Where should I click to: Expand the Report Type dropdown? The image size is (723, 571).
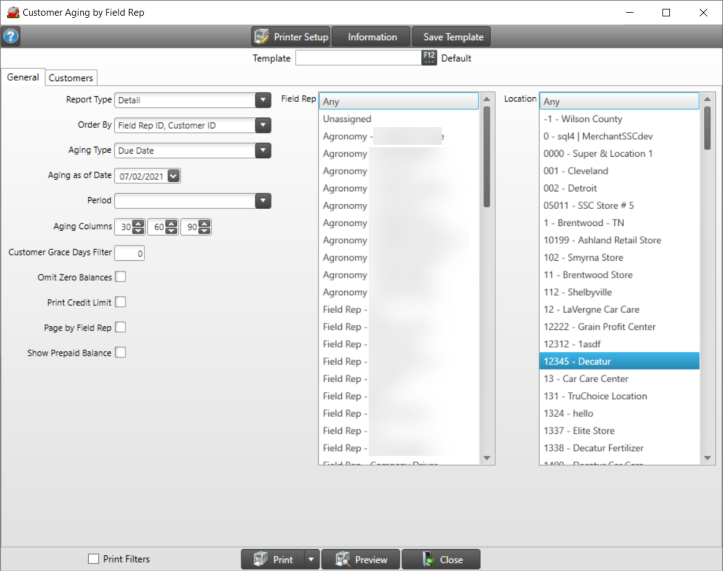(263, 100)
